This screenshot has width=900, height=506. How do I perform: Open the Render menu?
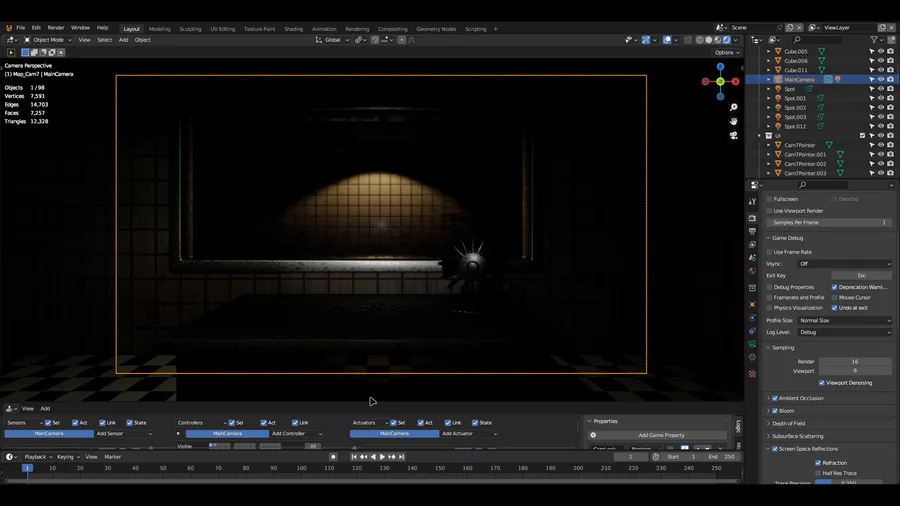point(56,28)
